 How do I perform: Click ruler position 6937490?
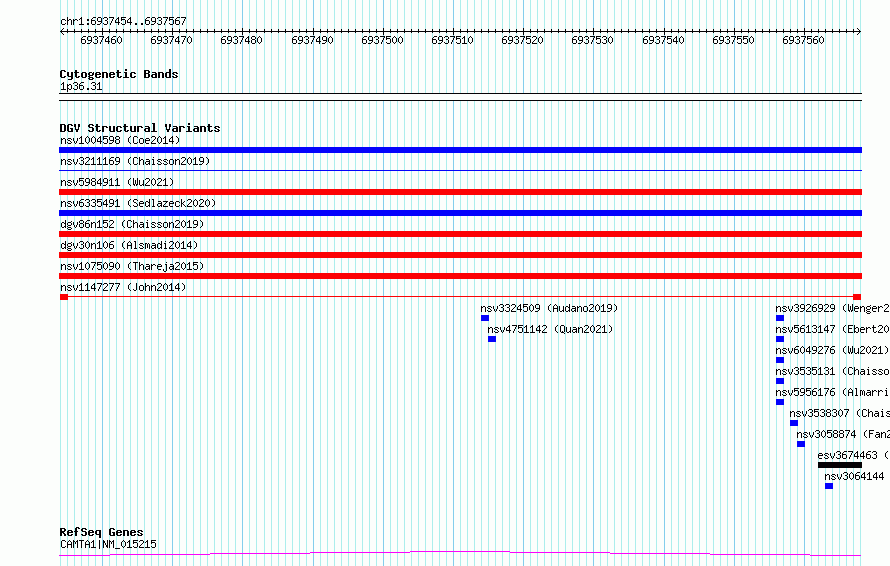tap(312, 40)
